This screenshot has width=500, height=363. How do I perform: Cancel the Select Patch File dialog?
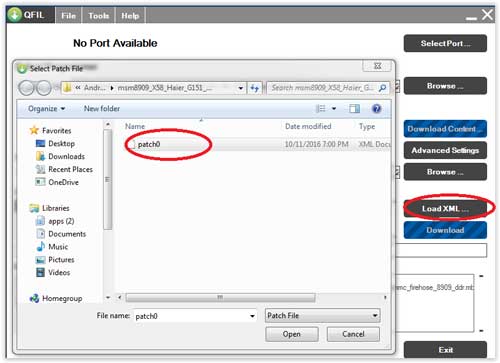(353, 334)
